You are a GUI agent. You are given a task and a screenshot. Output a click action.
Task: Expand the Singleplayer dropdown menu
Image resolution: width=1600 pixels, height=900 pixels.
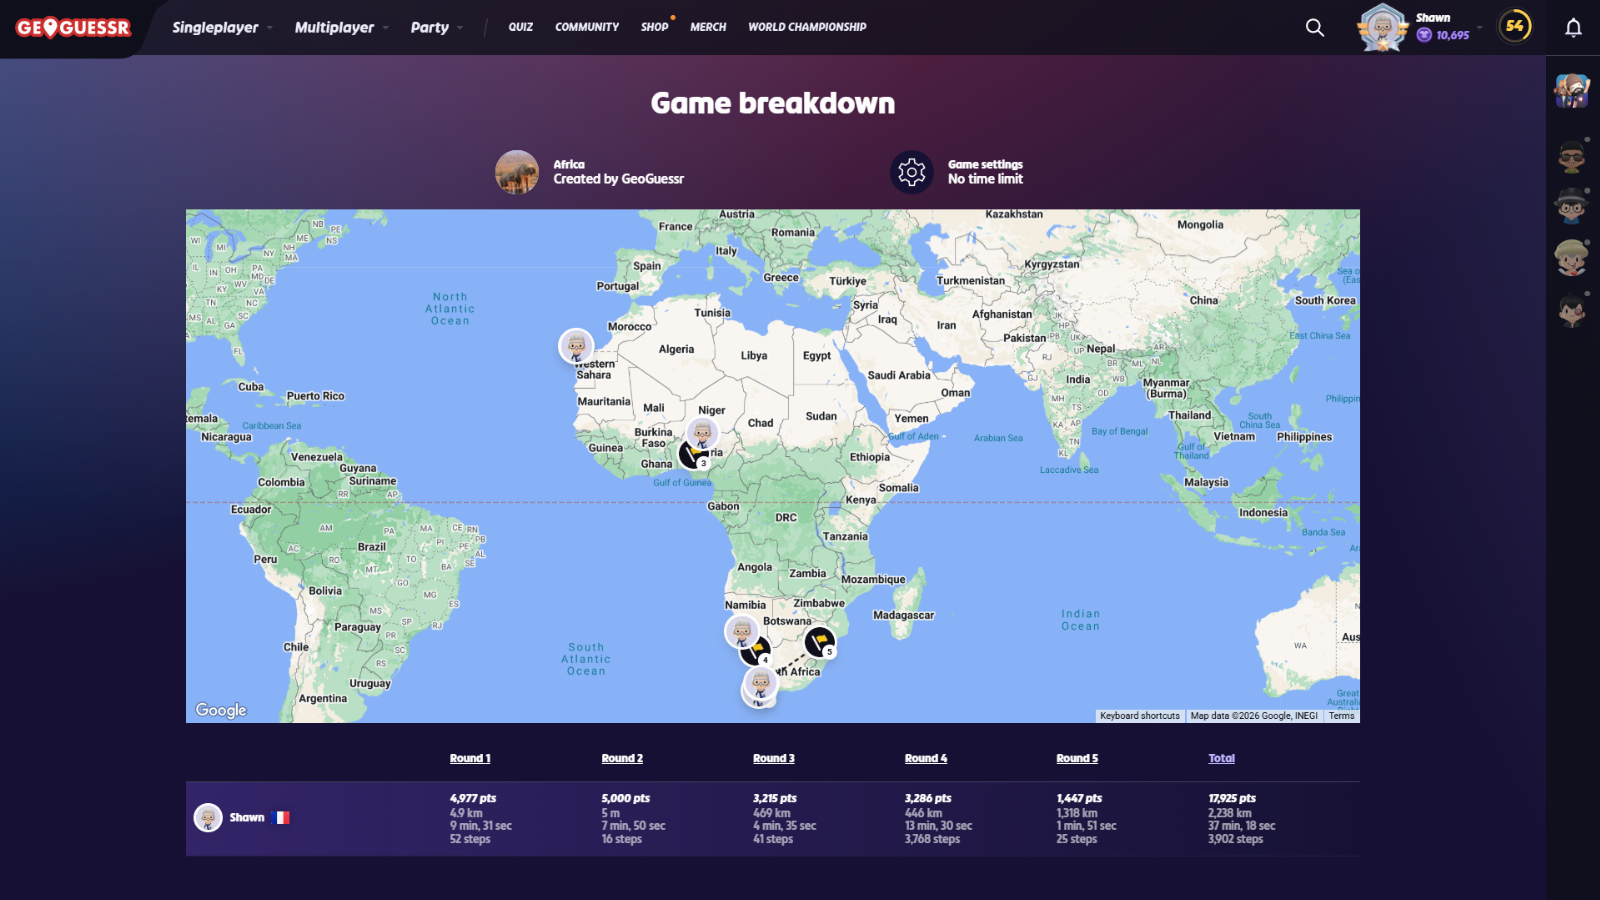pos(221,28)
